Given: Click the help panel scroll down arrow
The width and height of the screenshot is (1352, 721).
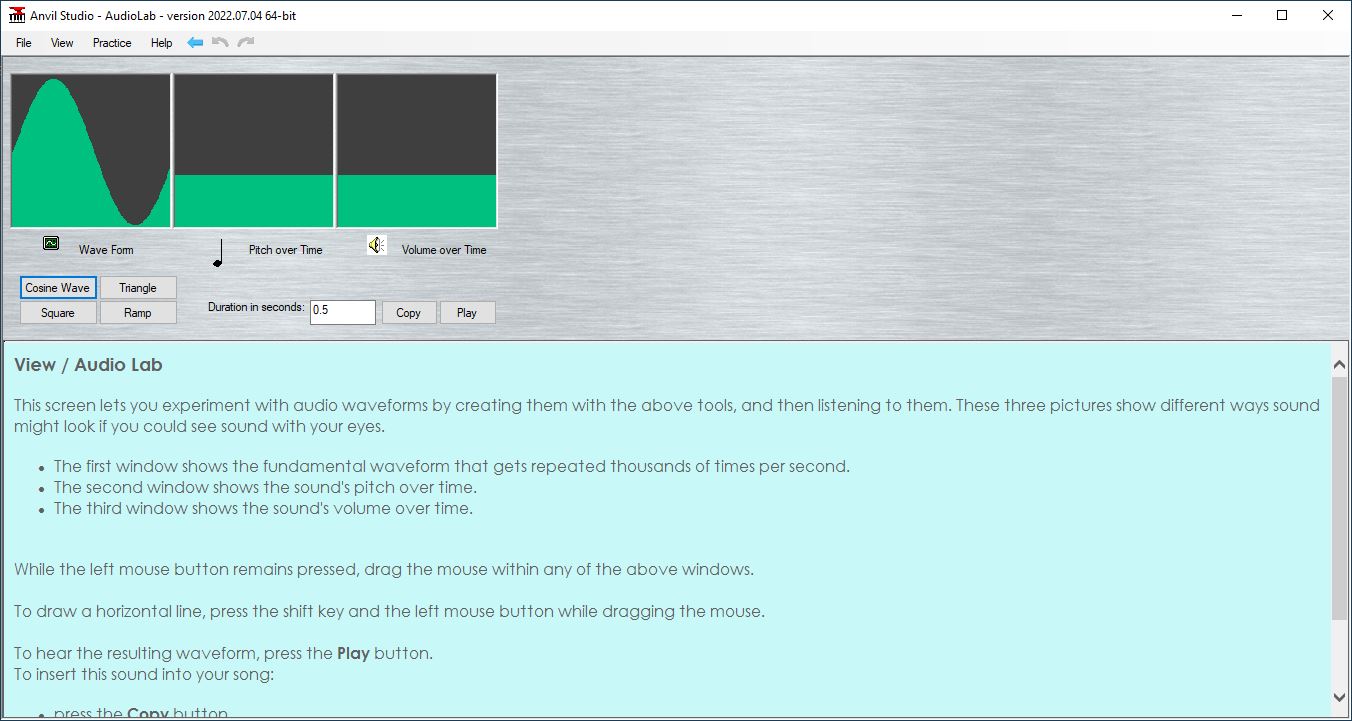Looking at the screenshot, I should [x=1340, y=697].
